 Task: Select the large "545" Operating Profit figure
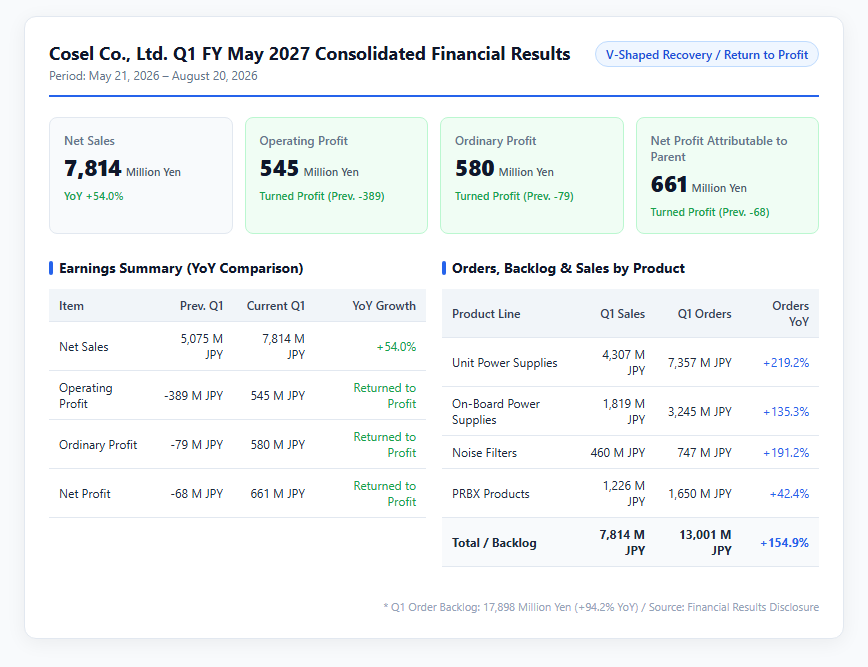(x=279, y=168)
